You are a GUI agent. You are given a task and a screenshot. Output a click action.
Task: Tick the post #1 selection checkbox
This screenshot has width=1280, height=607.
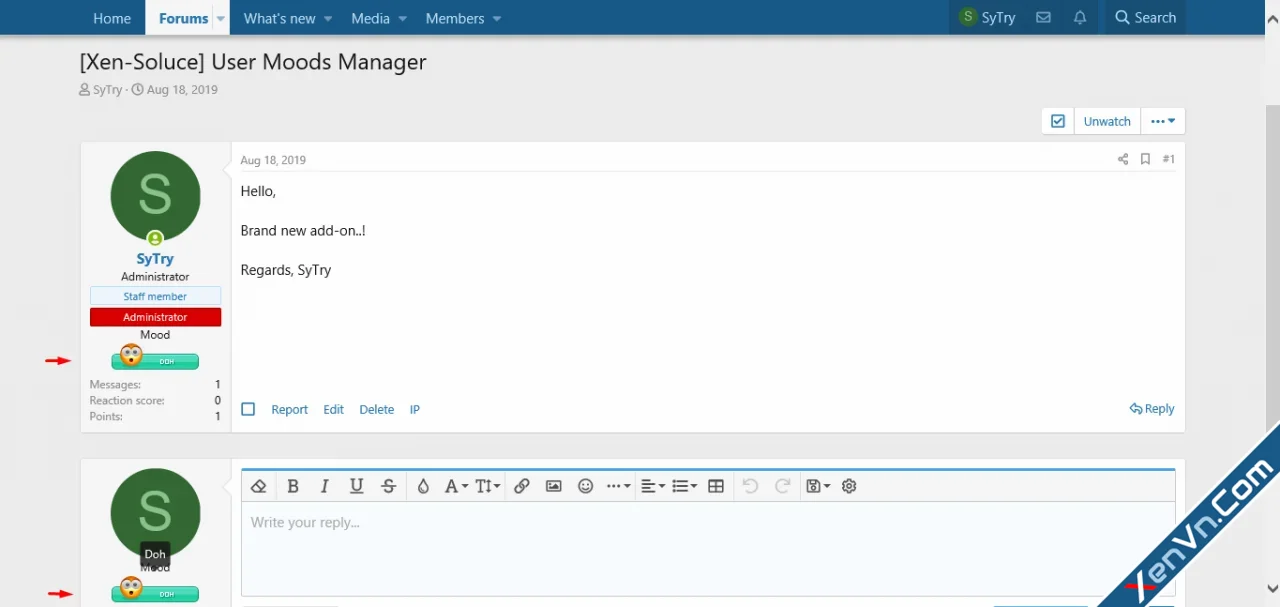pyautogui.click(x=248, y=409)
